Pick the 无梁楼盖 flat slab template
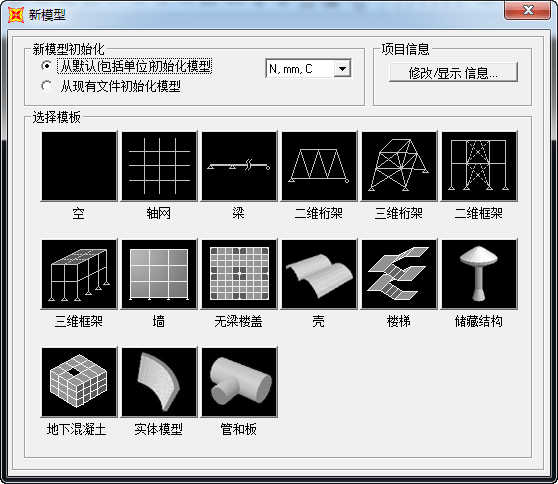This screenshot has width=558, height=484. click(239, 274)
